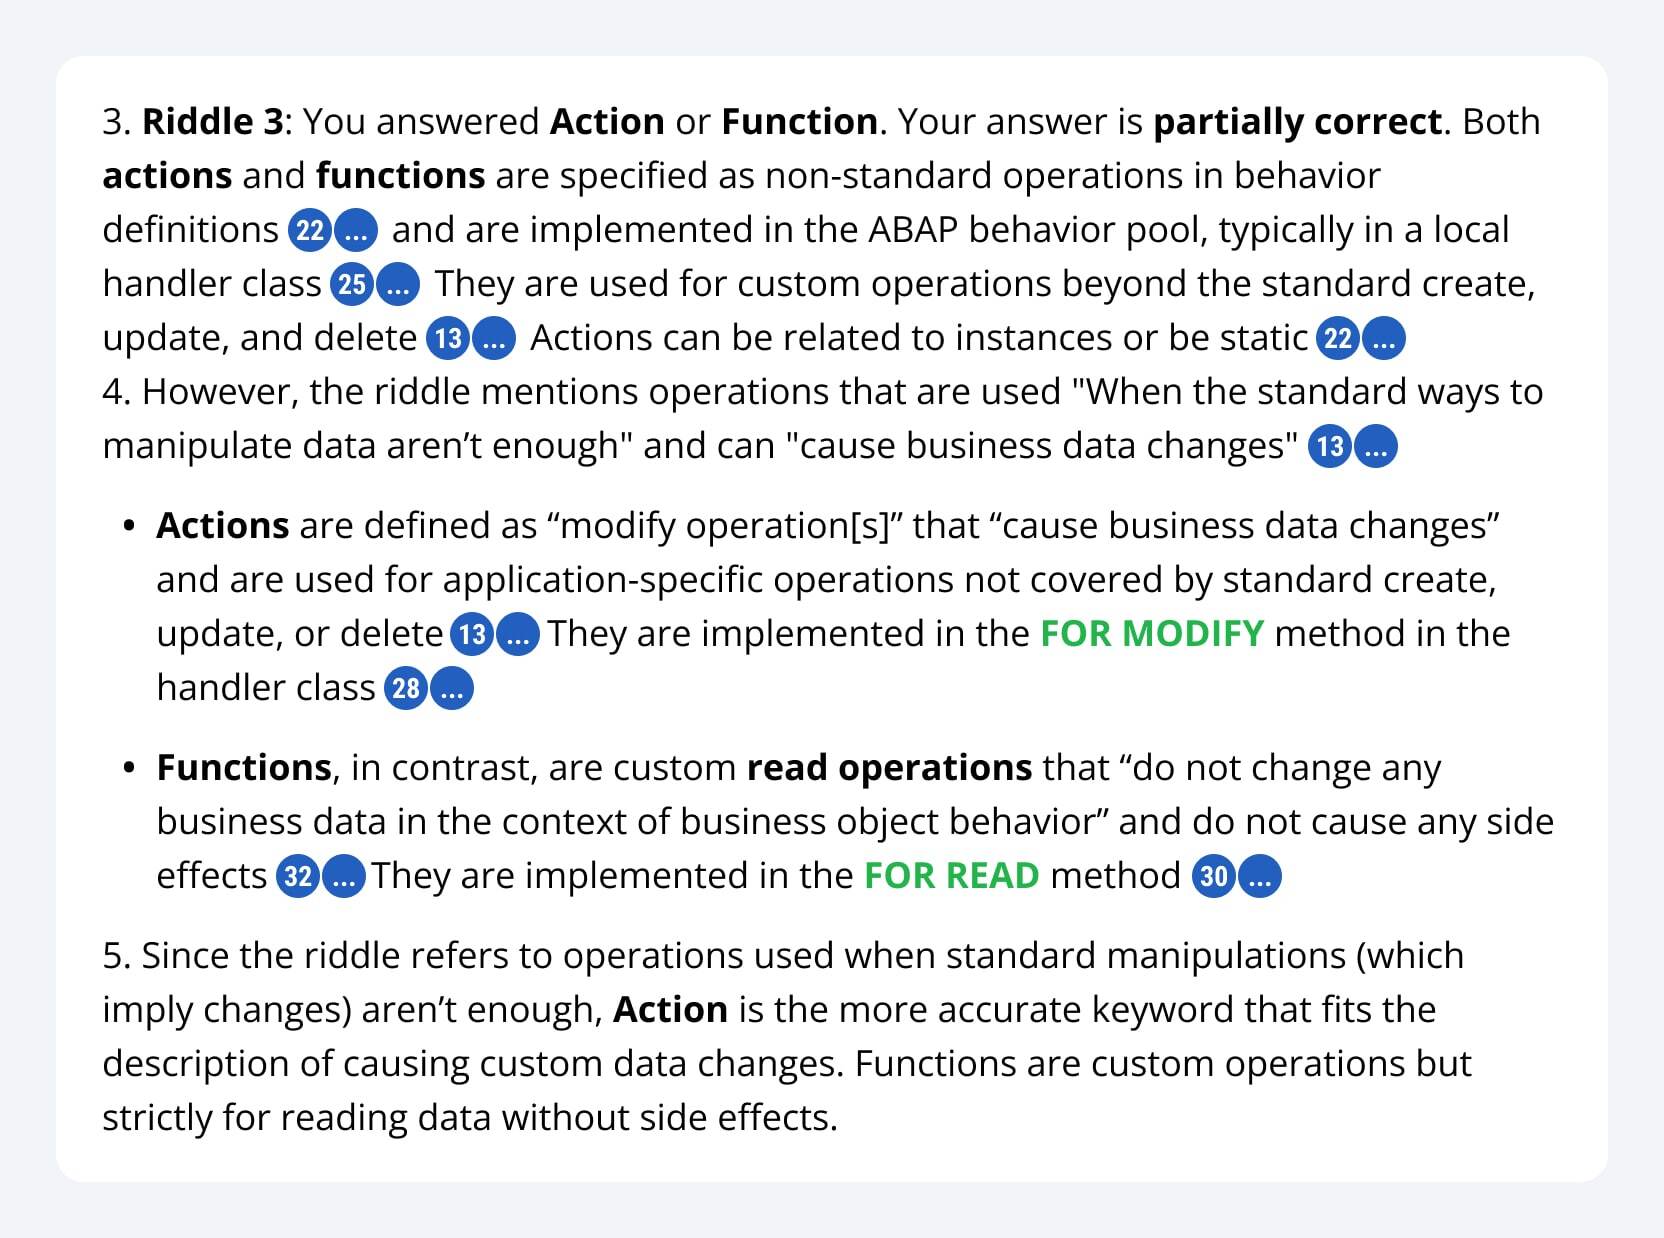
Task: Expand ellipsis after first citation 22
Action: pos(355,231)
